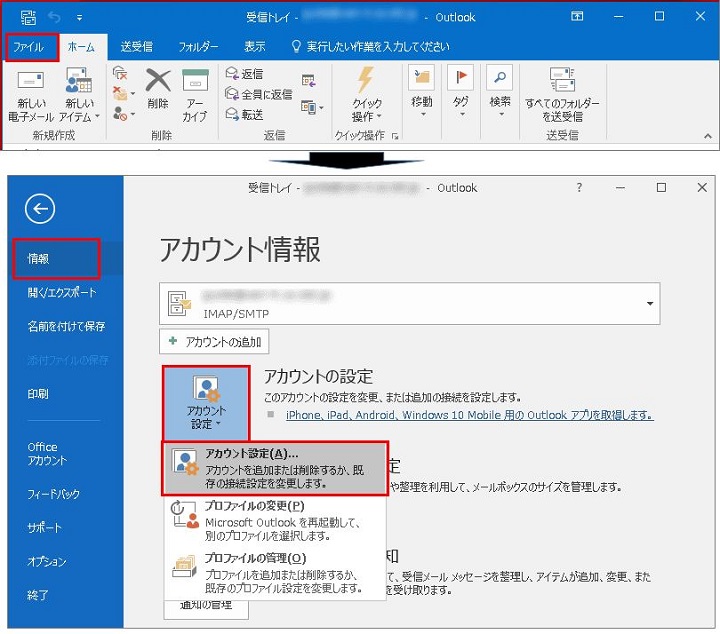Click すべてのフォルダーを送受信
720x634 pixels.
(562, 95)
